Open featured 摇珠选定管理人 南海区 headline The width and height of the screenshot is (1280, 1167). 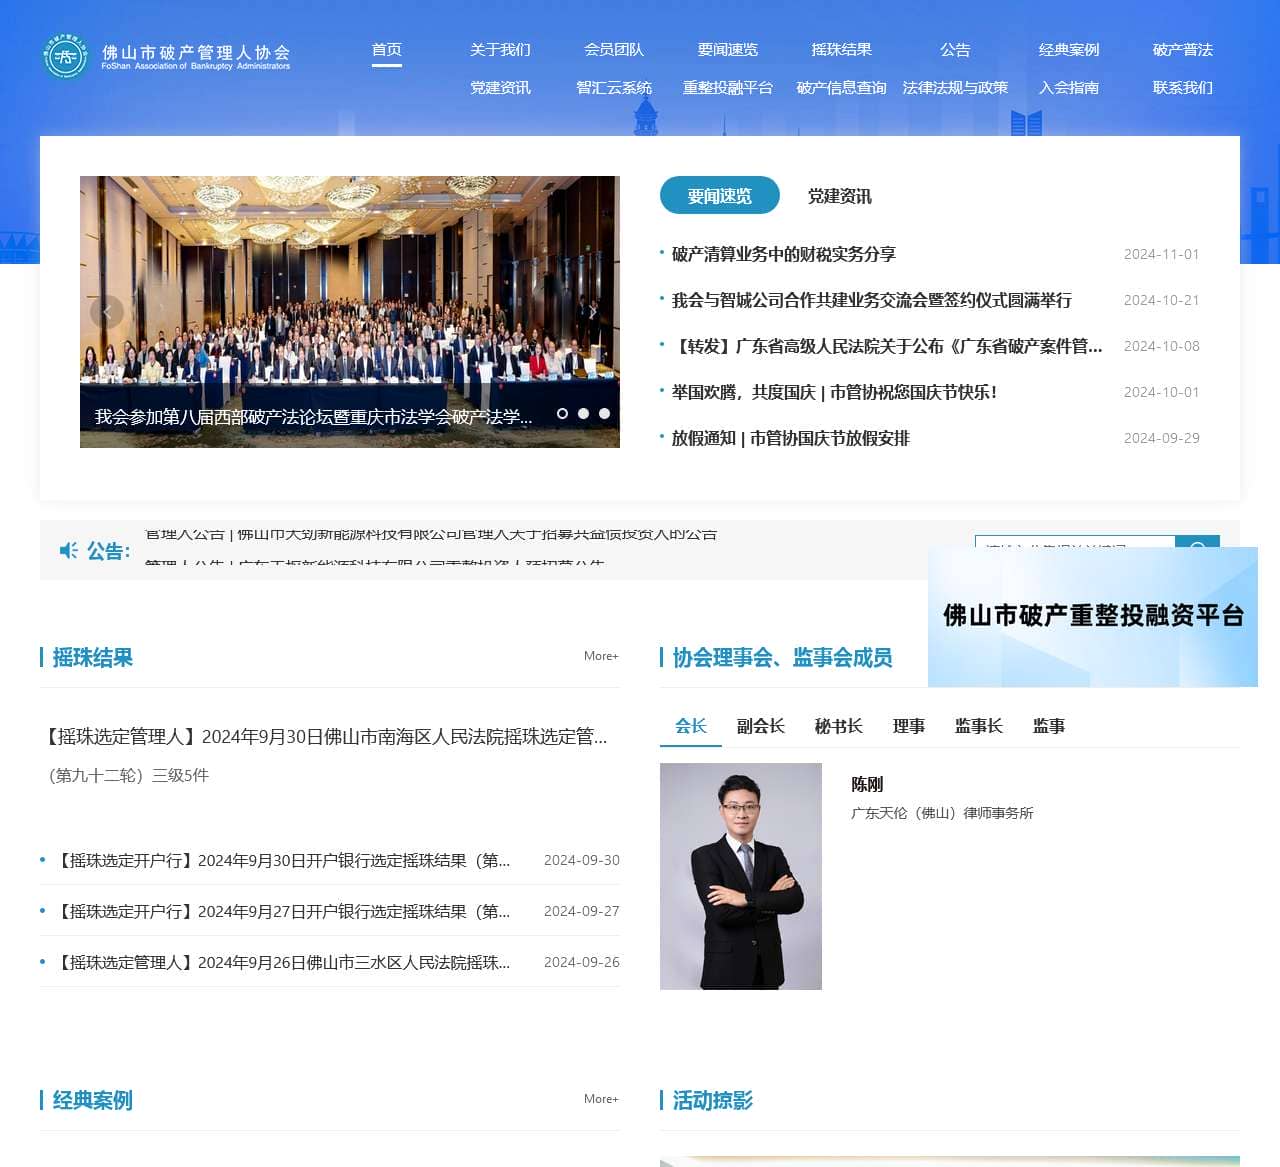point(324,737)
